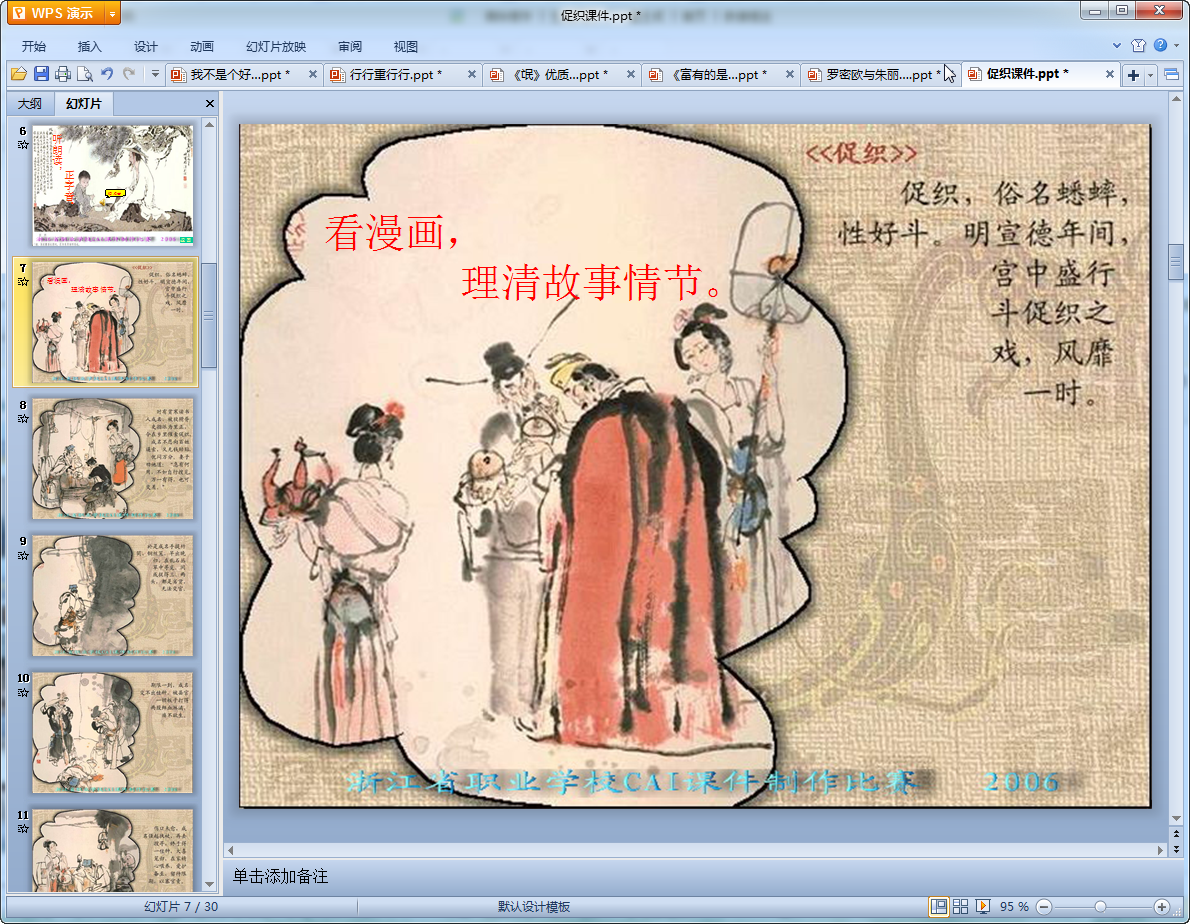Image resolution: width=1190 pixels, height=924 pixels.
Task: Select slide 11 thumbnail
Action: (x=113, y=850)
